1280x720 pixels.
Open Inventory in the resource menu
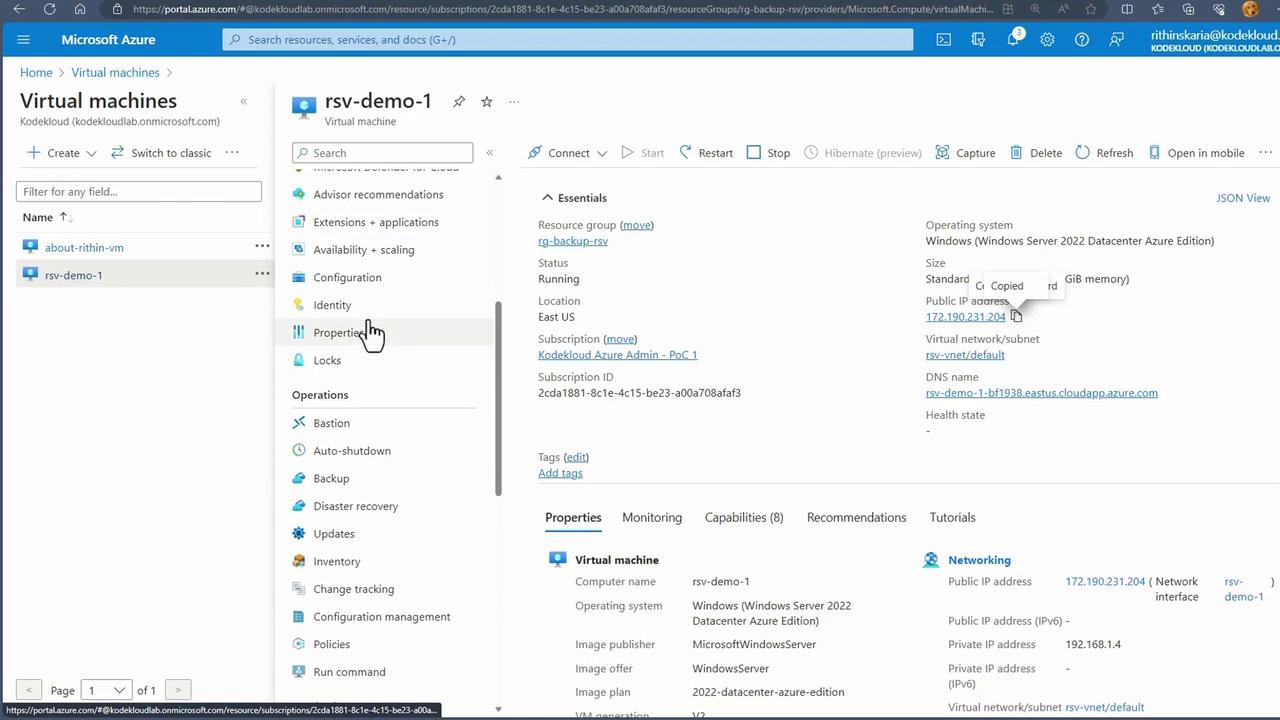pyautogui.click(x=336, y=561)
